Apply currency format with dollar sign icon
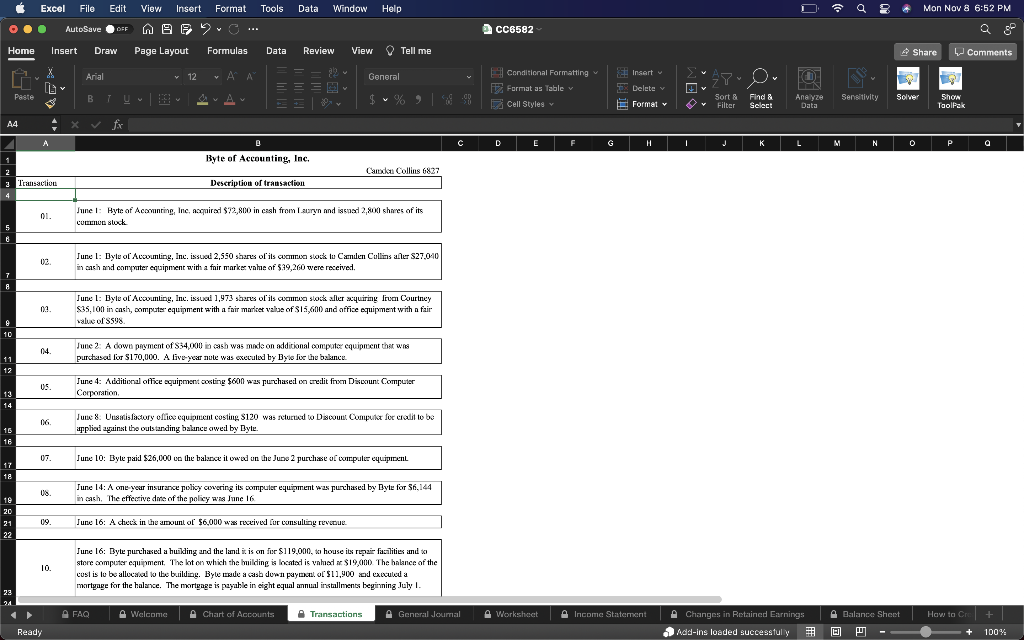Screen dimensions: 1024x640 pos(372,101)
